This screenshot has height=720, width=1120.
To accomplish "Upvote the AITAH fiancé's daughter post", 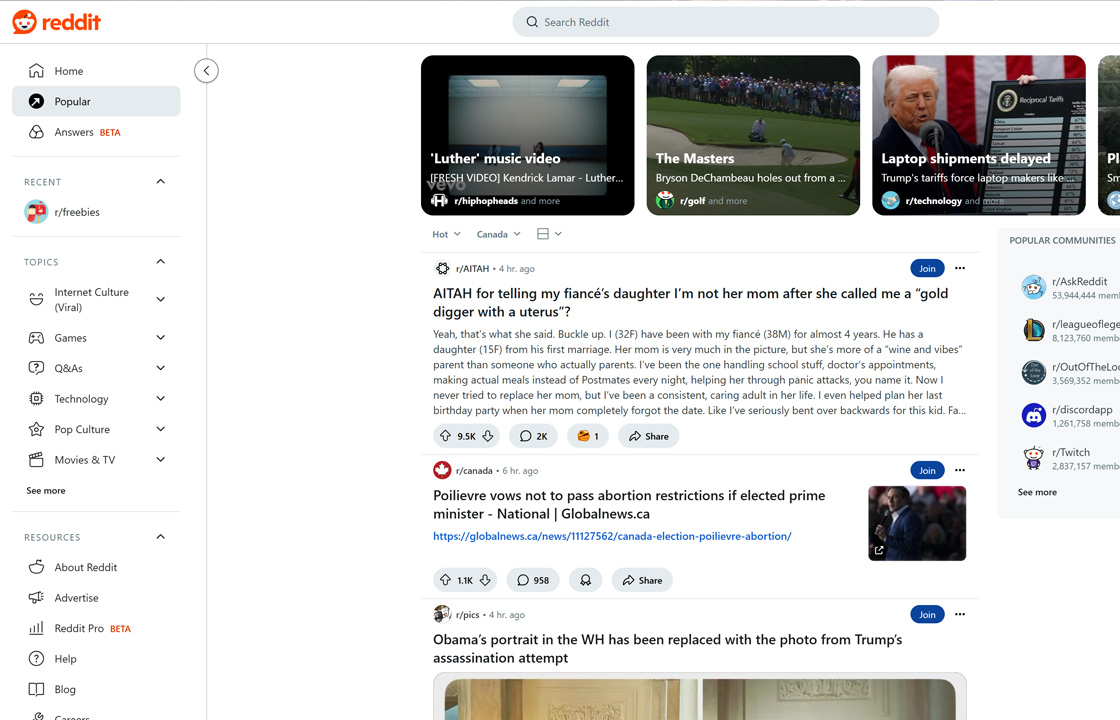I will coord(445,436).
